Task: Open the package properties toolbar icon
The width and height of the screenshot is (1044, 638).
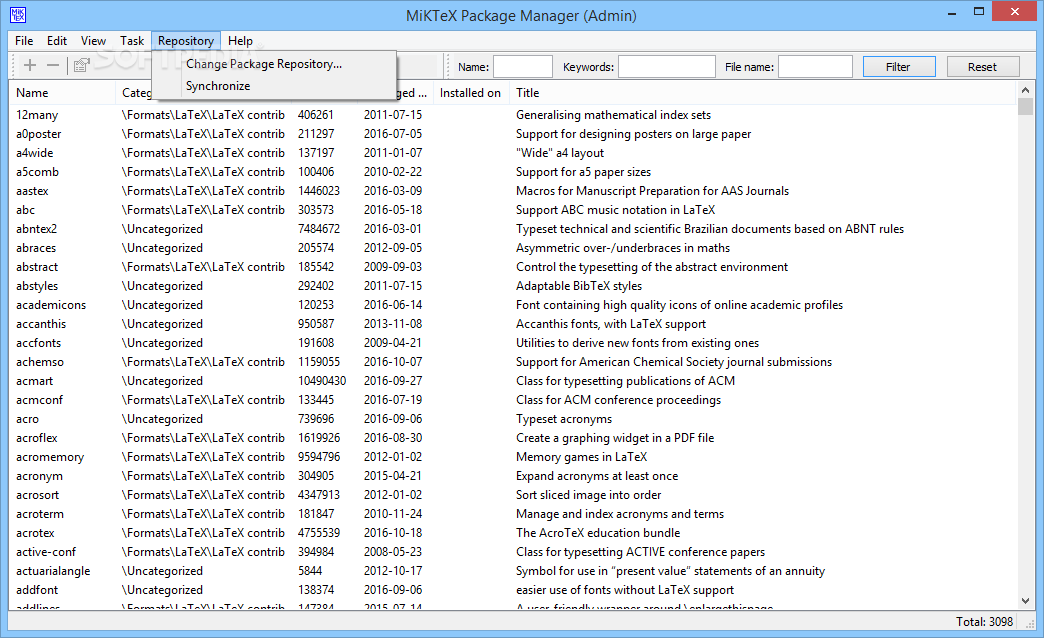Action: click(x=81, y=65)
